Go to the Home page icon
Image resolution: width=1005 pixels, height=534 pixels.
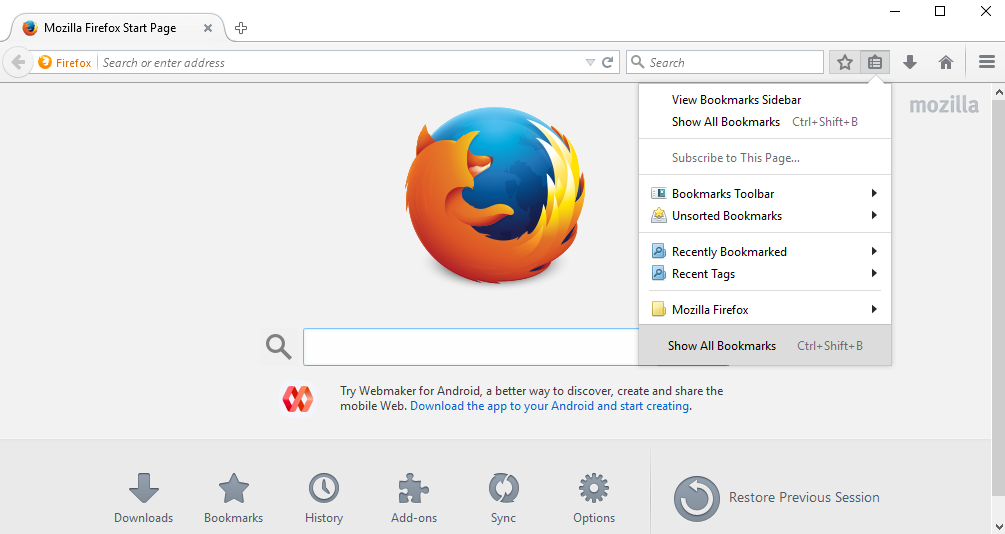pyautogui.click(x=945, y=62)
